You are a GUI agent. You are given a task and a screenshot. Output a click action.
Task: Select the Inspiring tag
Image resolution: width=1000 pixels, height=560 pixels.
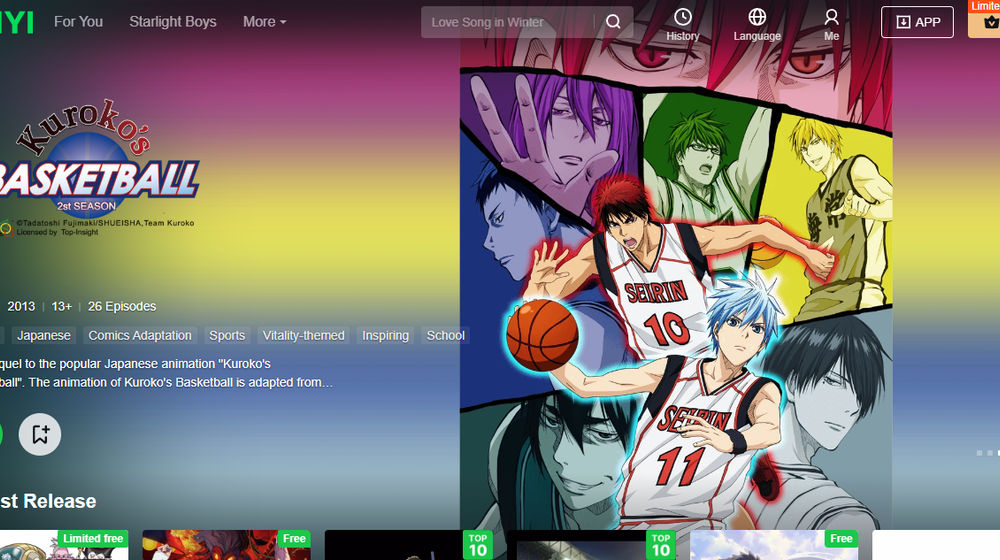click(x=385, y=335)
